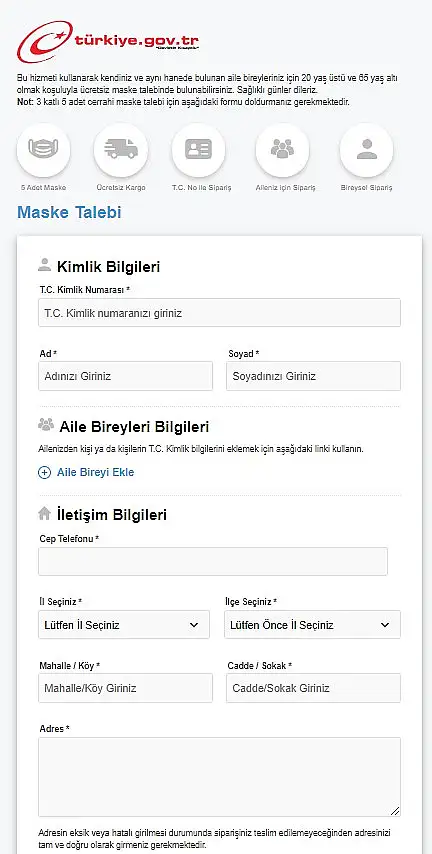Click the chevron arrow of the İlçe dropdown

tap(385, 625)
